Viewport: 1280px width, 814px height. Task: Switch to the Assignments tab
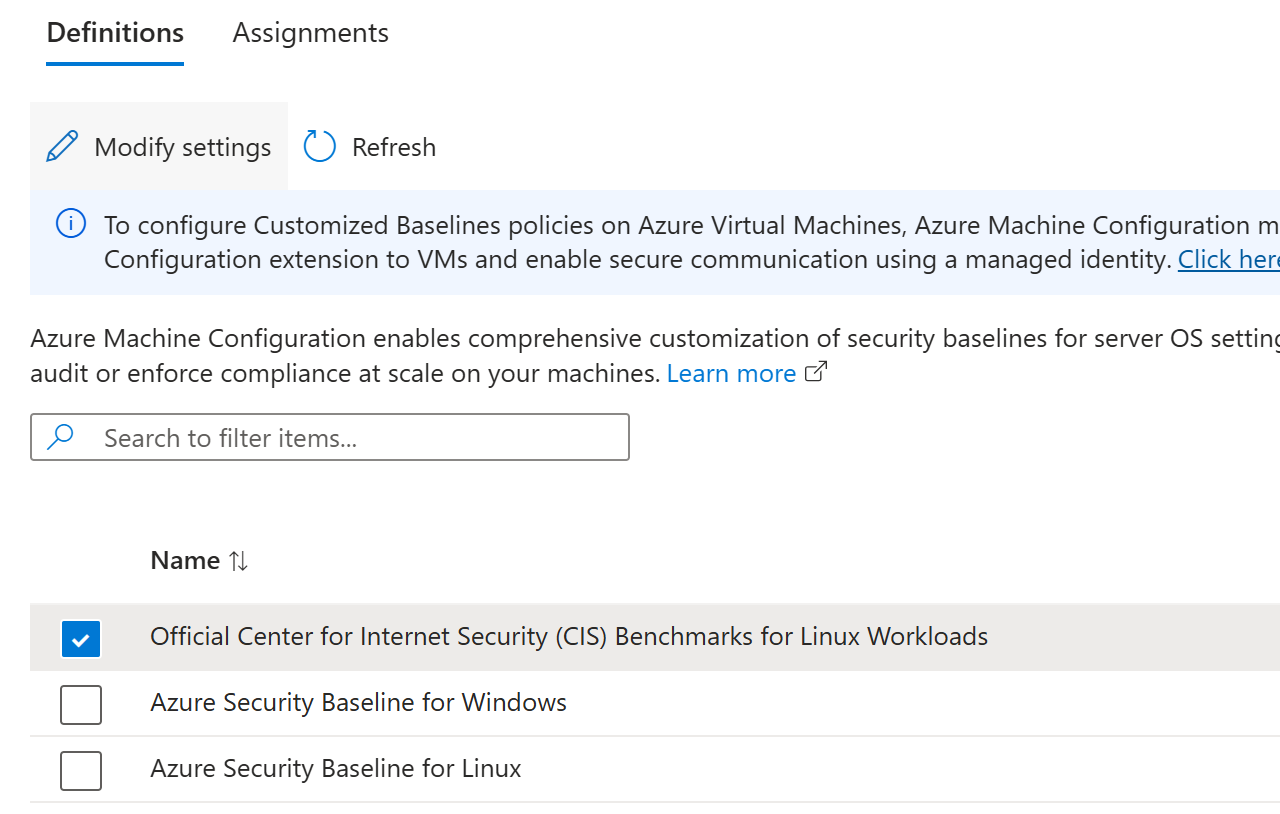310,32
